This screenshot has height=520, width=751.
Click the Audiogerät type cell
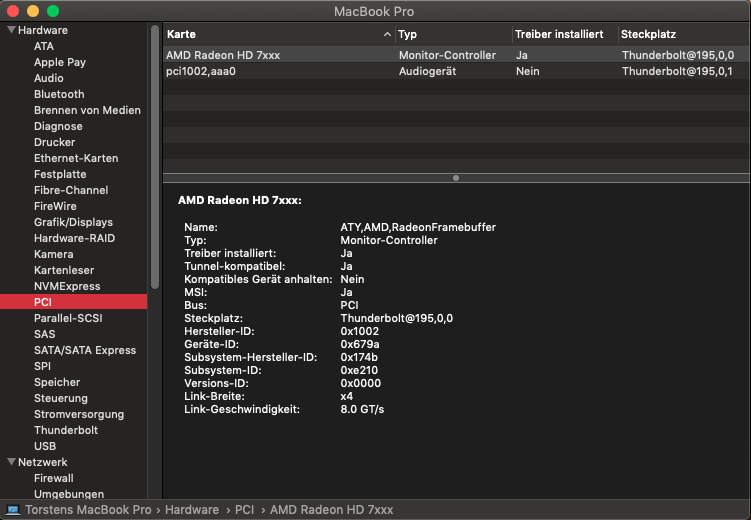(x=427, y=71)
